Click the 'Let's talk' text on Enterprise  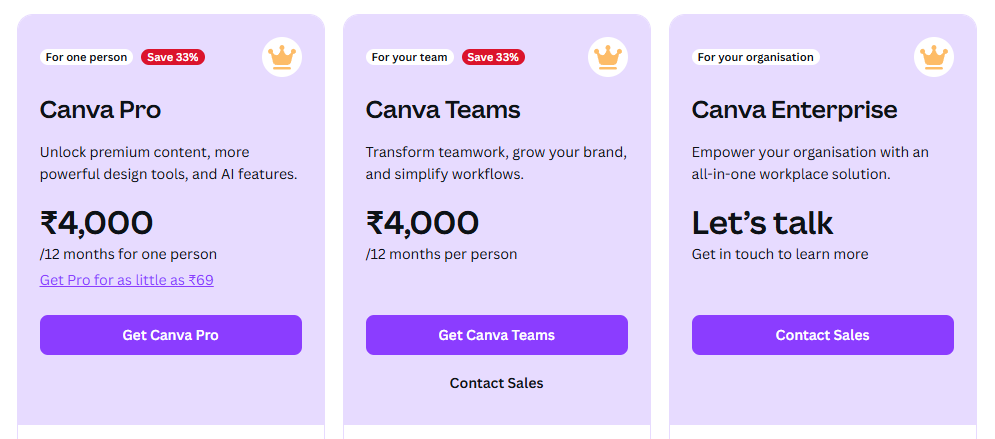pos(762,223)
